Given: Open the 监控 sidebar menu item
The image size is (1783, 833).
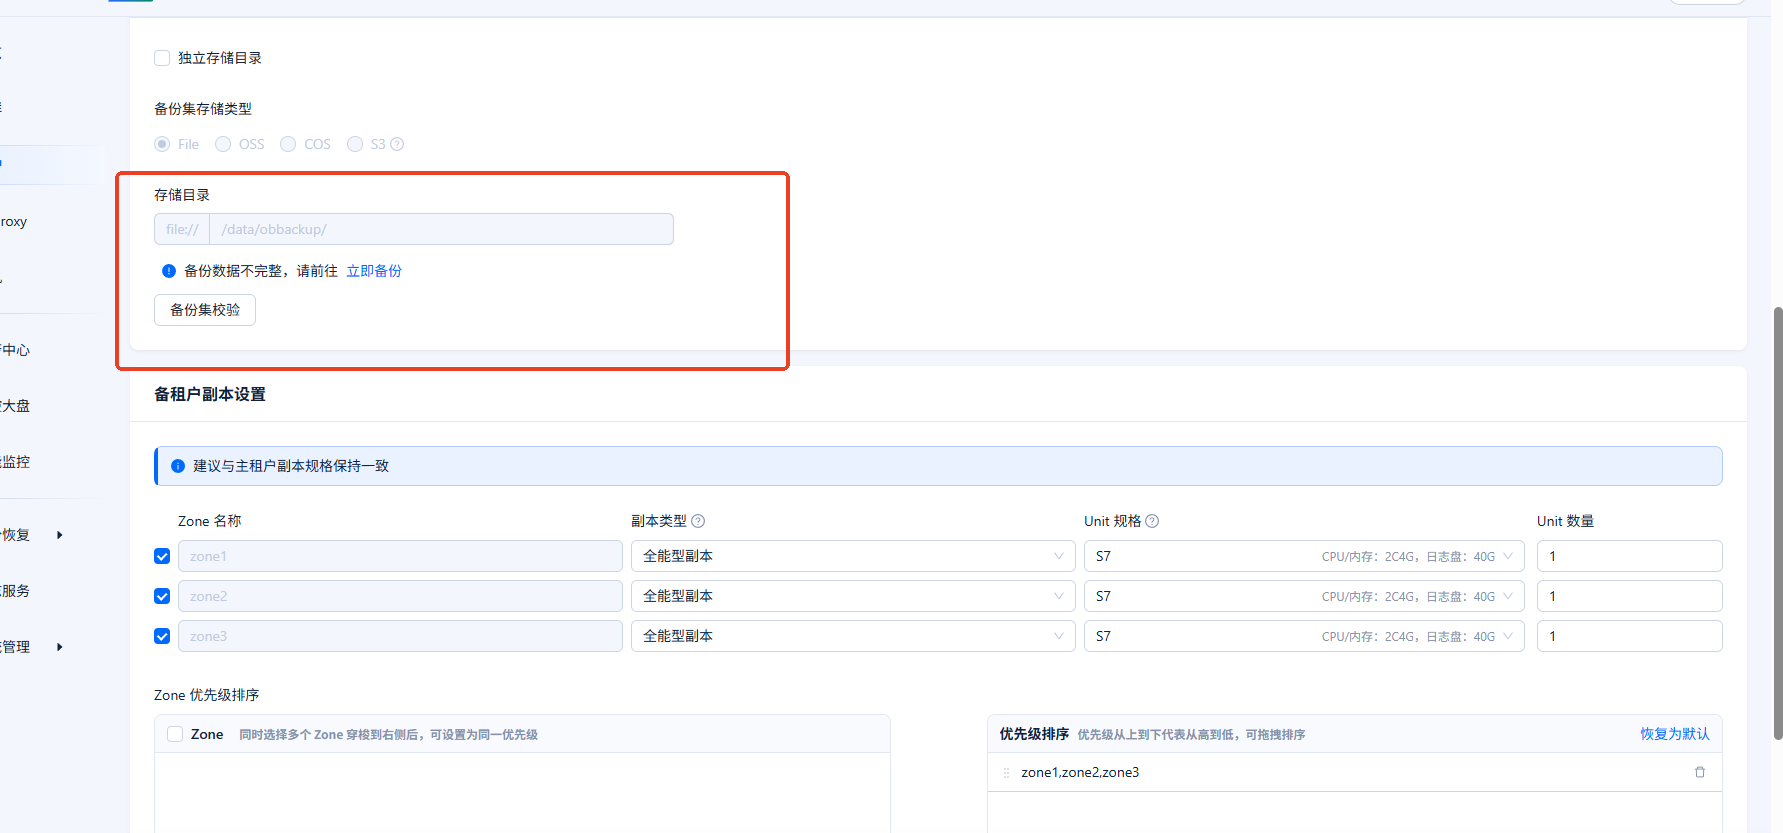Looking at the screenshot, I should (x=16, y=462).
